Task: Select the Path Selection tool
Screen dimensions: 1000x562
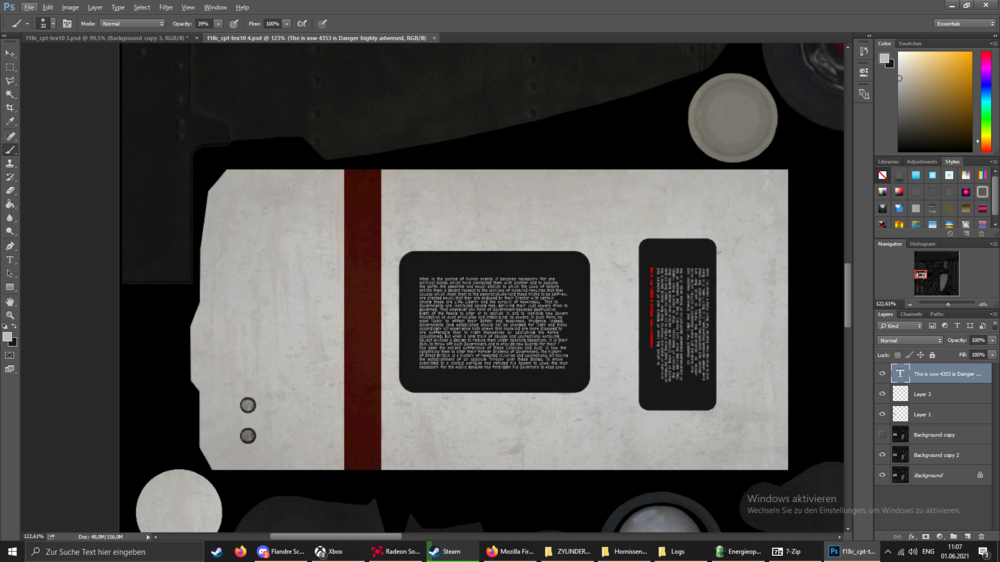Action: [10, 274]
